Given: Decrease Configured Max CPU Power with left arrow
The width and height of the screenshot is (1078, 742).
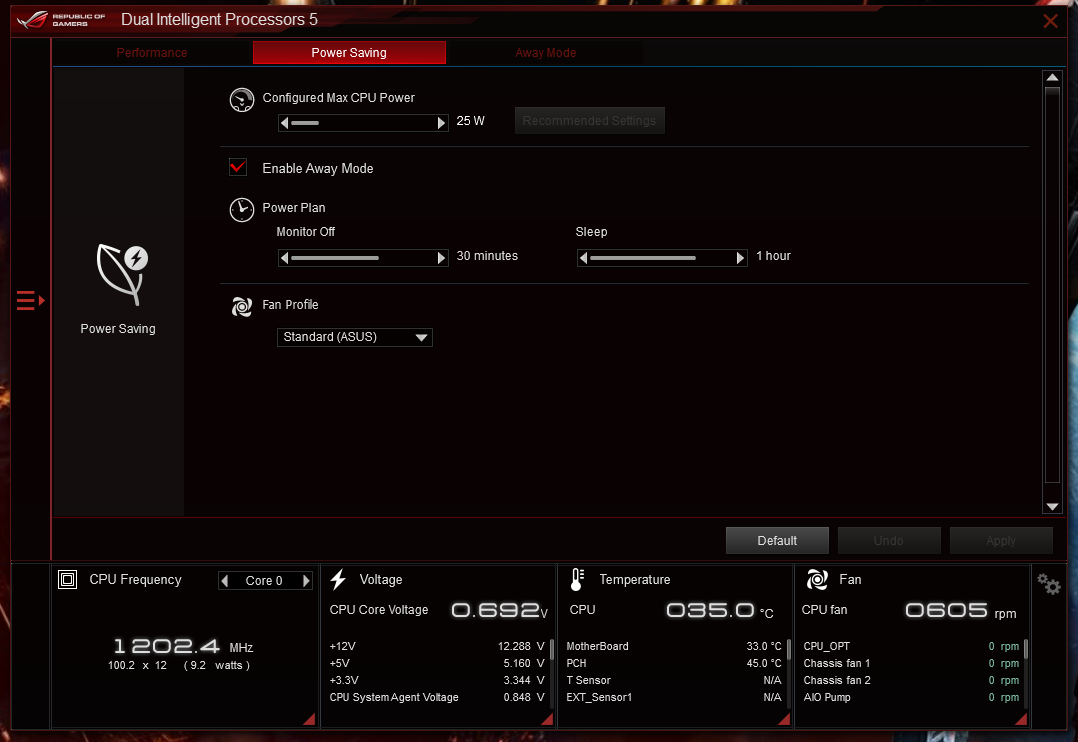Looking at the screenshot, I should (285, 123).
